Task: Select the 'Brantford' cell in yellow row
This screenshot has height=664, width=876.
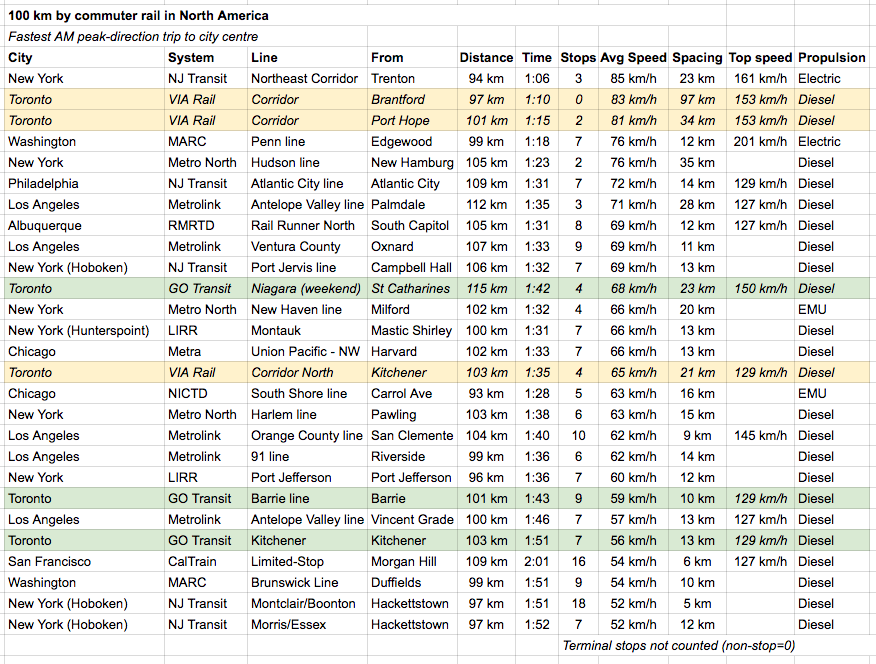Action: [x=398, y=99]
